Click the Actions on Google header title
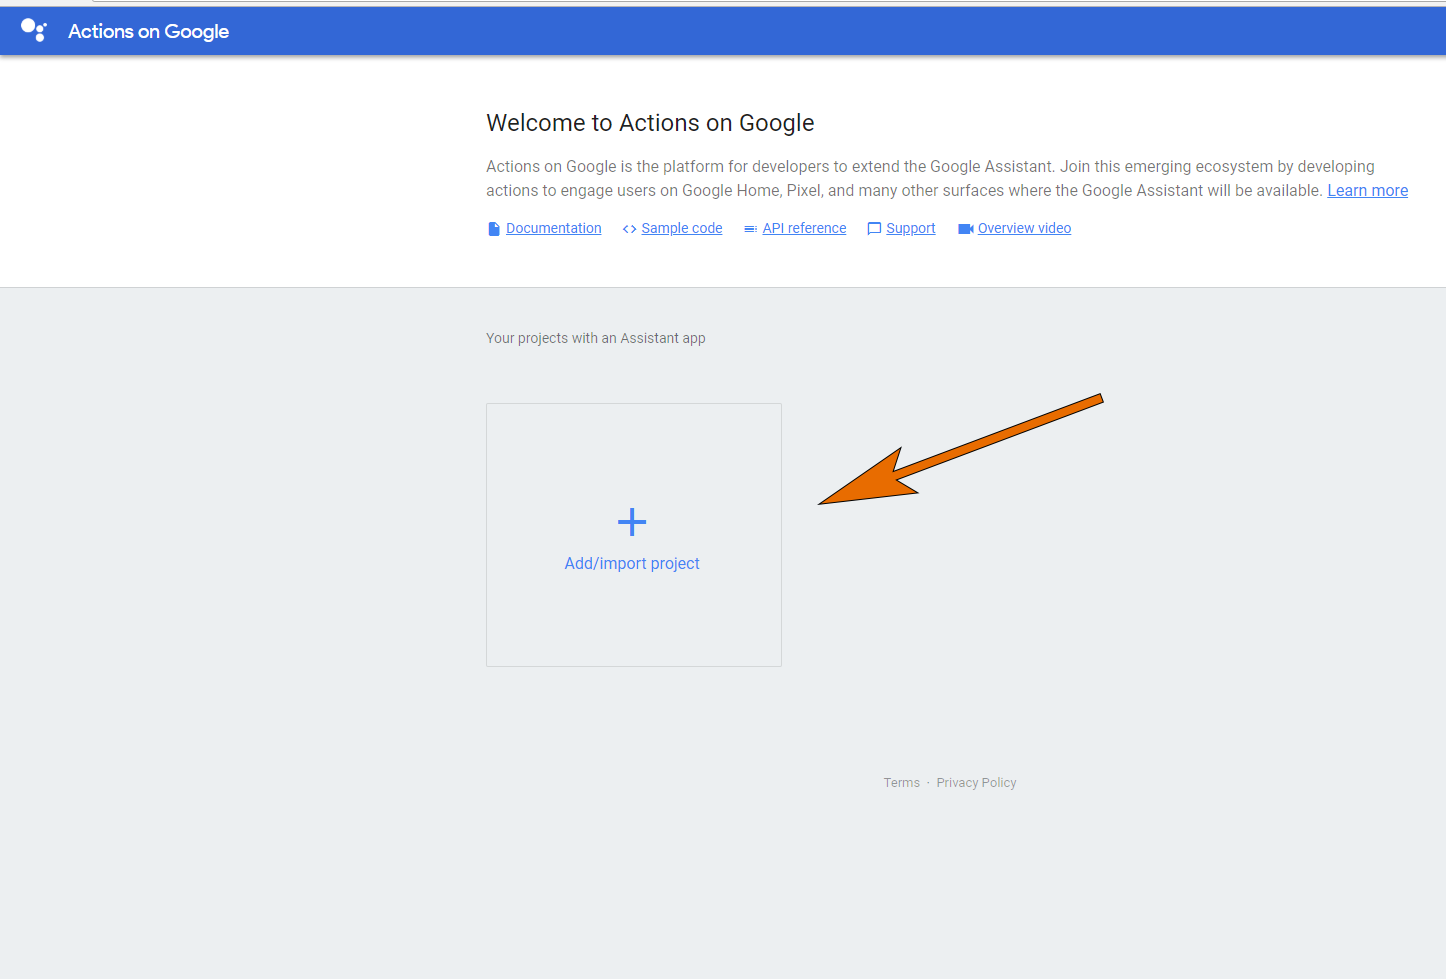The height and width of the screenshot is (979, 1446). tap(148, 31)
